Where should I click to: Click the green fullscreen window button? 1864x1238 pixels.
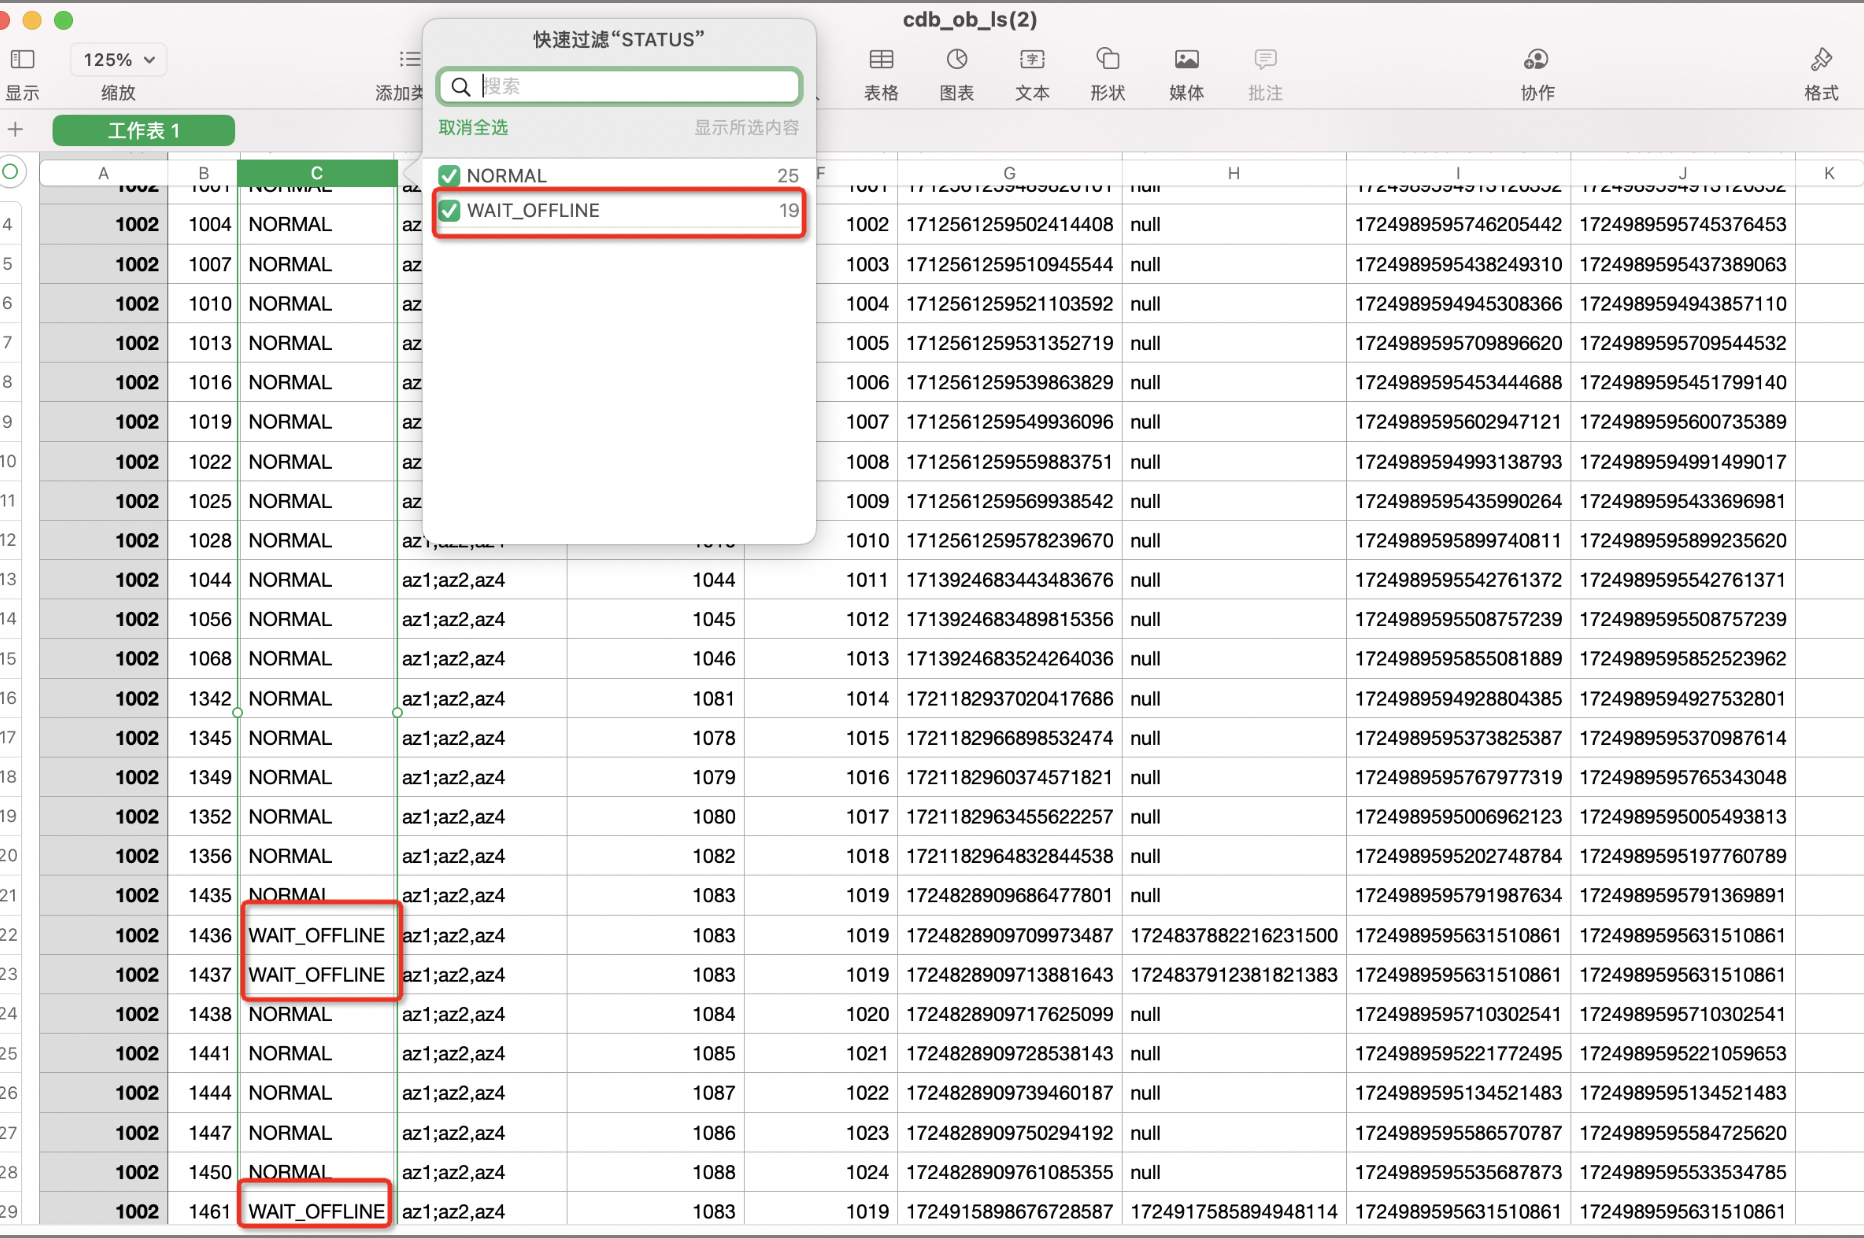(64, 19)
